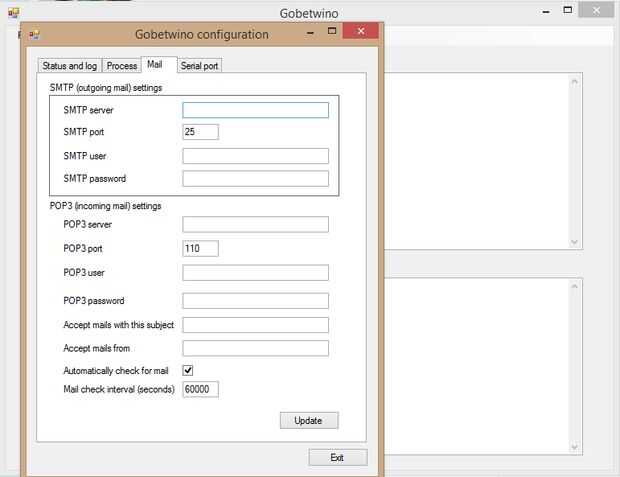Click scroll up arrow in upper Gobetwino pane
Viewport: 620px width, 477px height.
tap(575, 82)
